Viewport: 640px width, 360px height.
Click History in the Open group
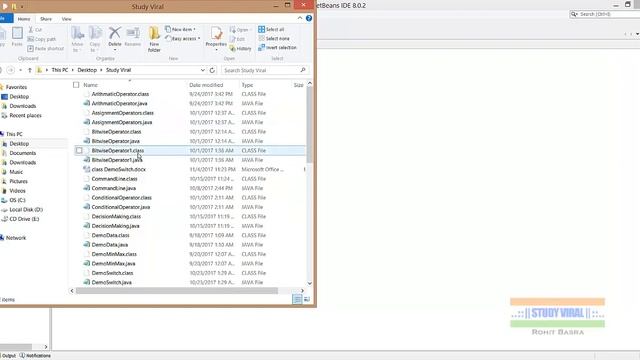240,49
